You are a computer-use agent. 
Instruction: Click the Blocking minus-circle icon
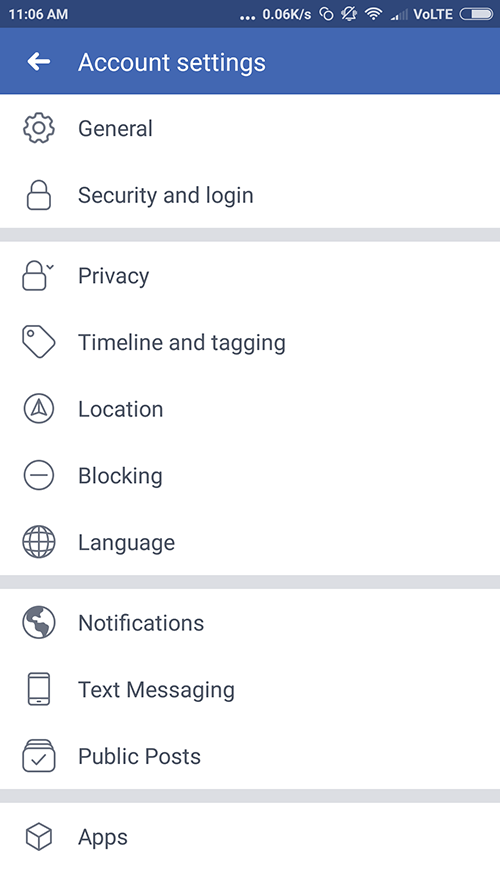39,475
